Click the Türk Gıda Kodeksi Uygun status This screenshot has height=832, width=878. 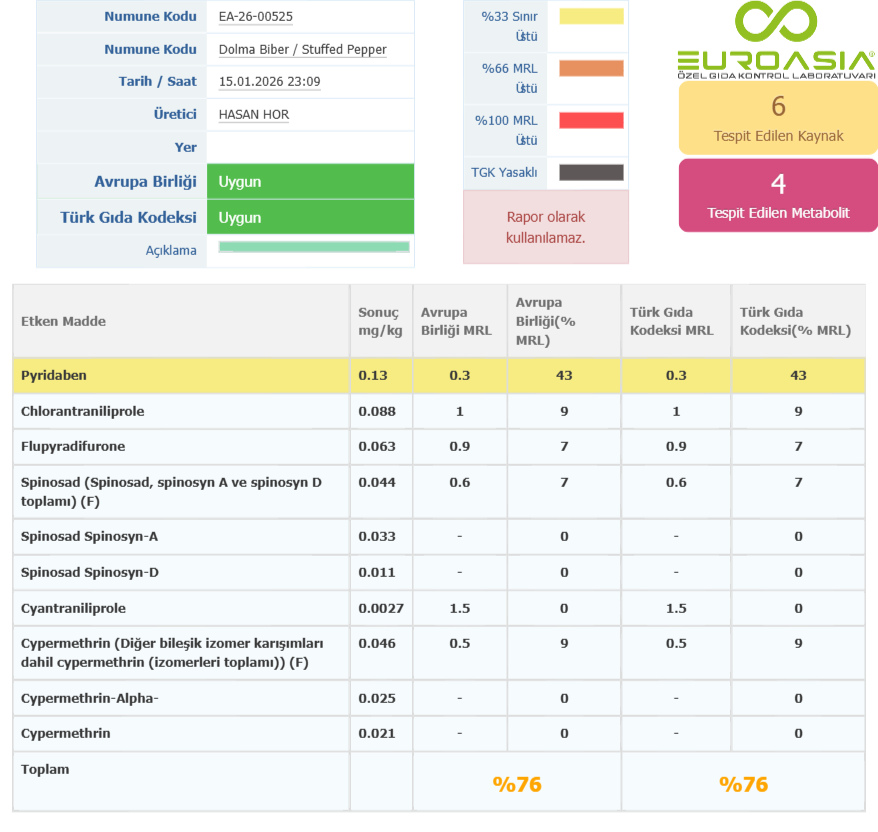[310, 217]
